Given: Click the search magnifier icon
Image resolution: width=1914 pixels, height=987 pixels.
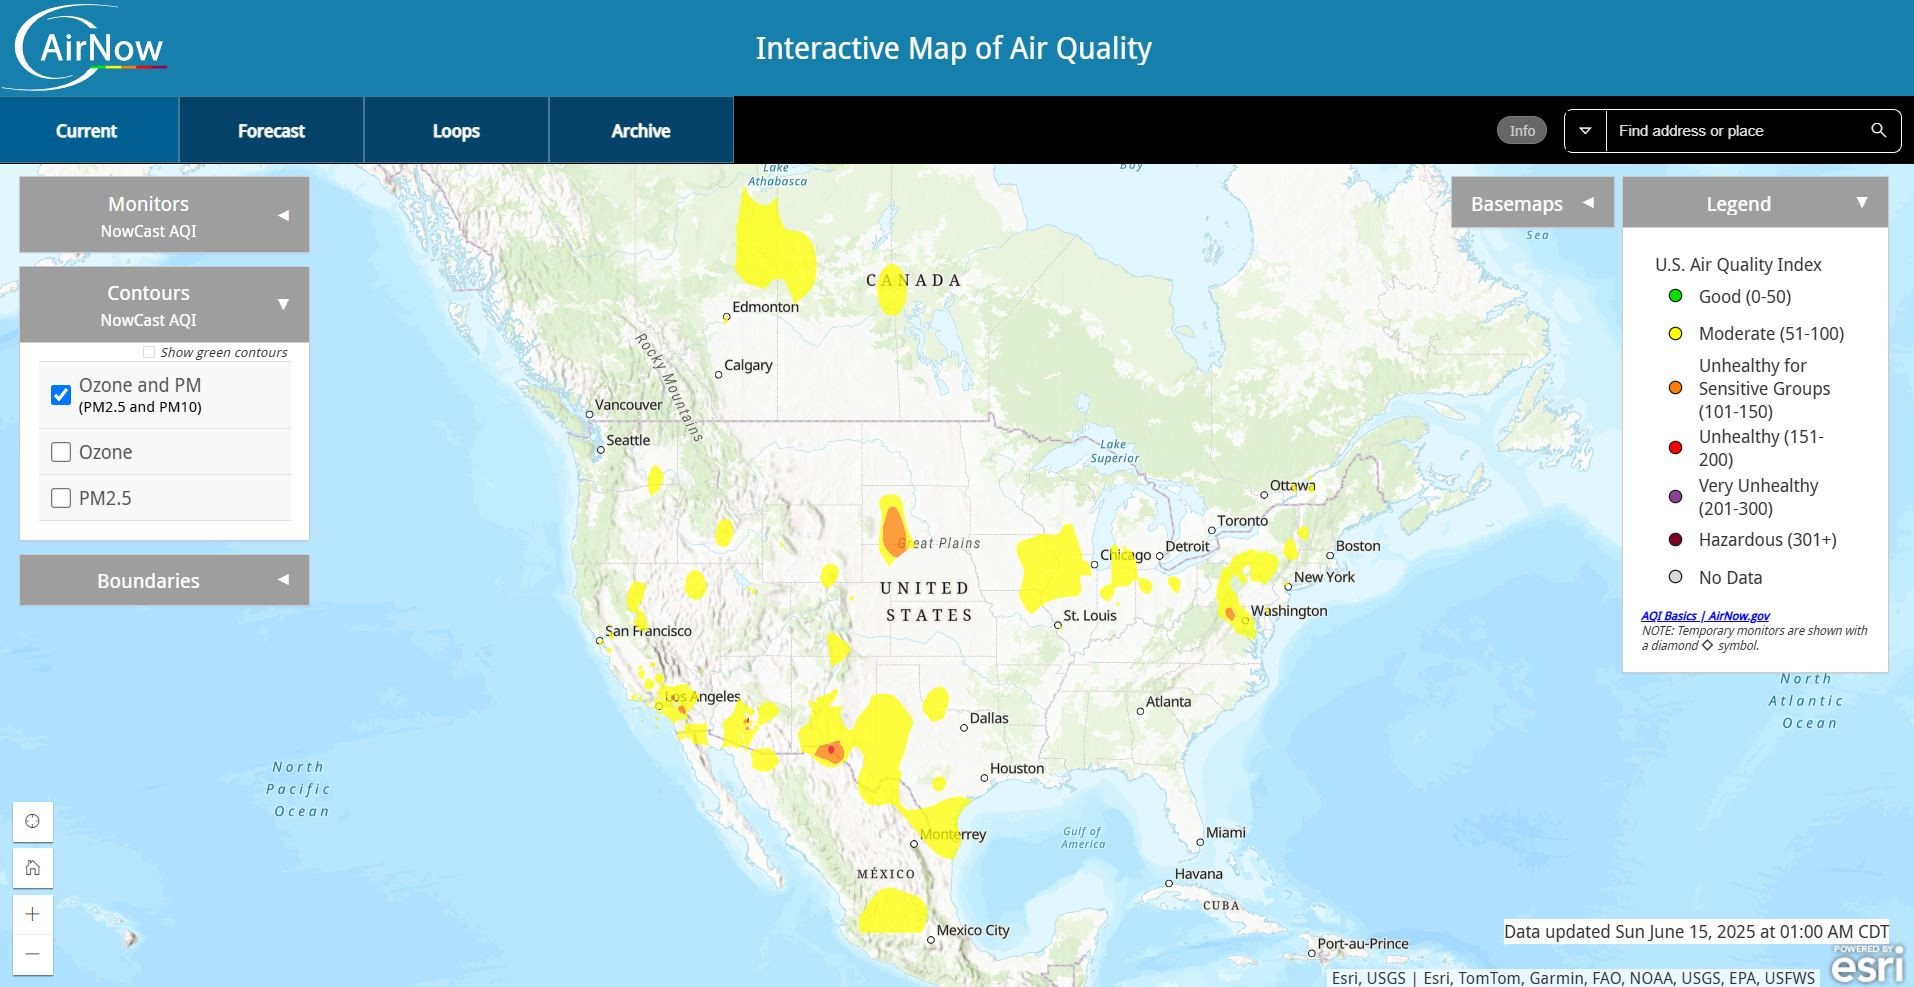Looking at the screenshot, I should click(1878, 130).
